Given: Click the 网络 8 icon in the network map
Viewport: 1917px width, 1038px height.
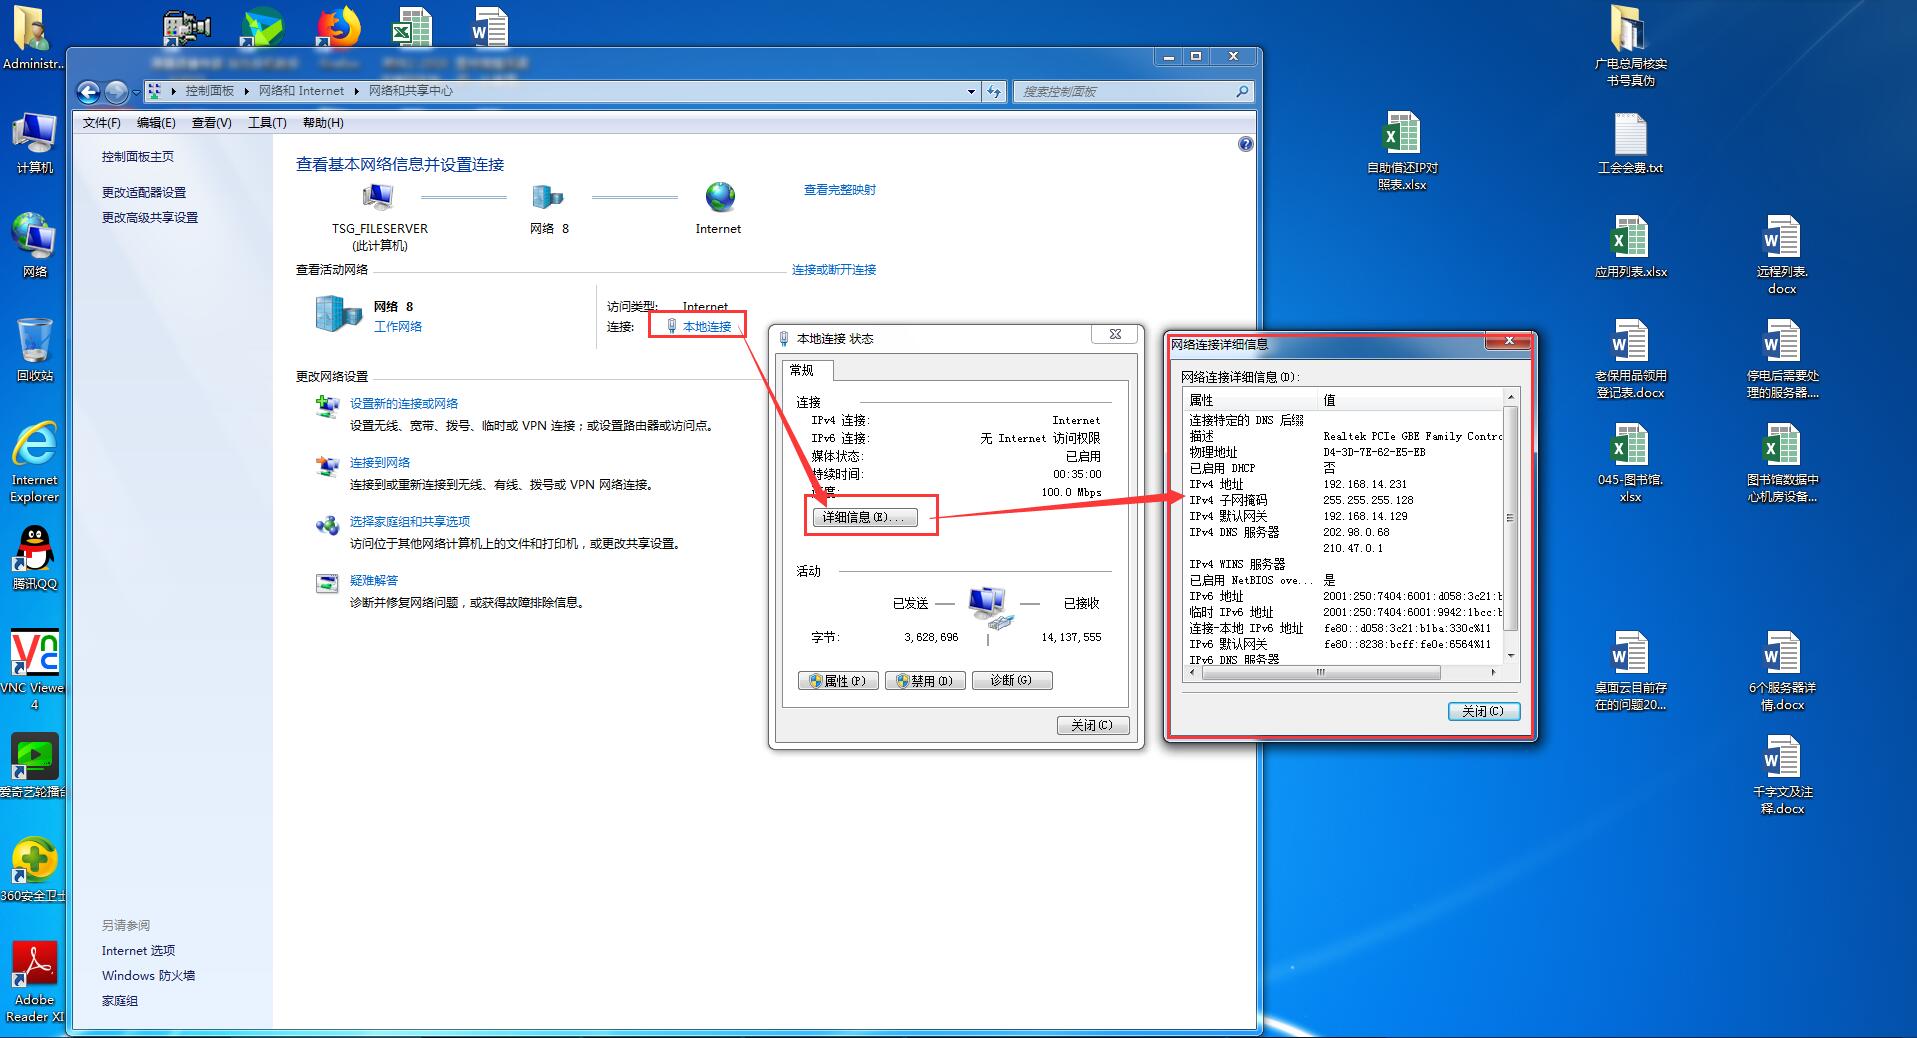Looking at the screenshot, I should click(548, 197).
